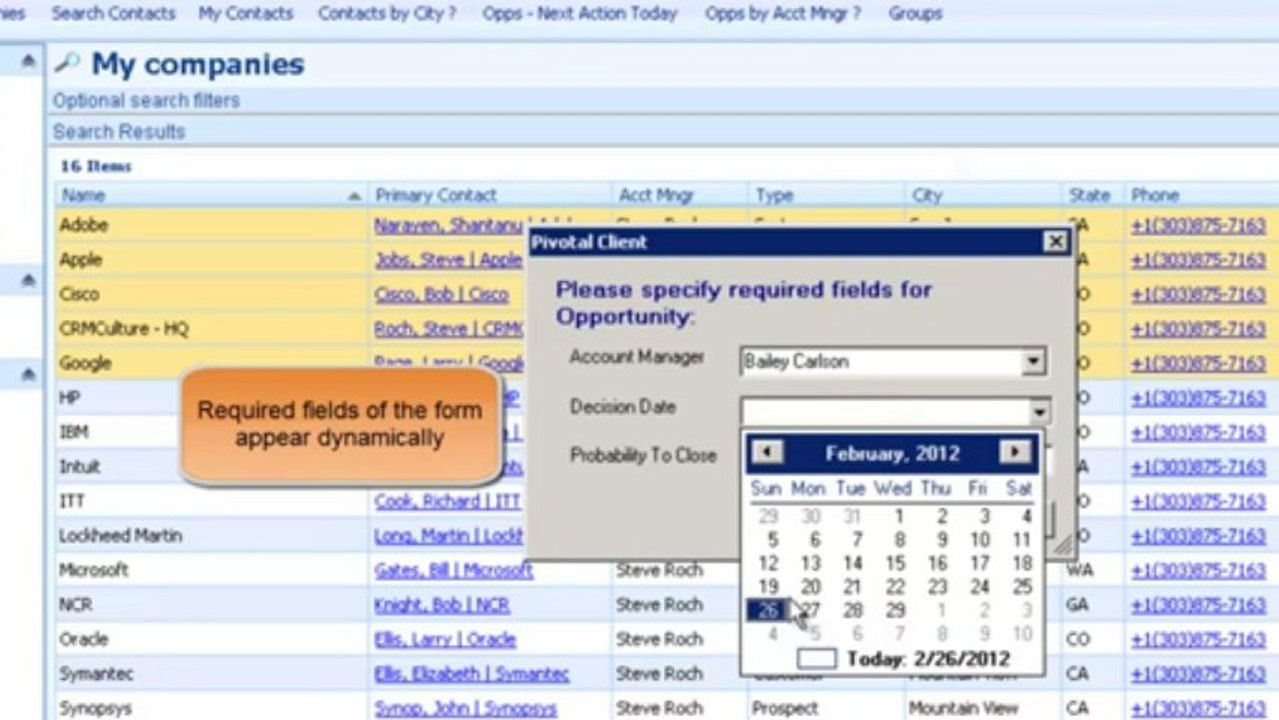Select February 1 in the calendar
This screenshot has width=1279, height=720.
tap(899, 516)
